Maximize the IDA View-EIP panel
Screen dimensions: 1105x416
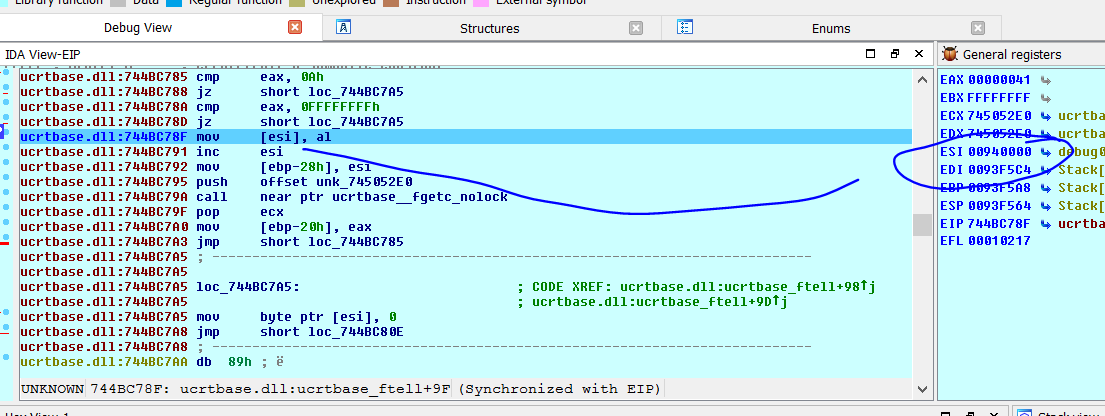point(871,54)
